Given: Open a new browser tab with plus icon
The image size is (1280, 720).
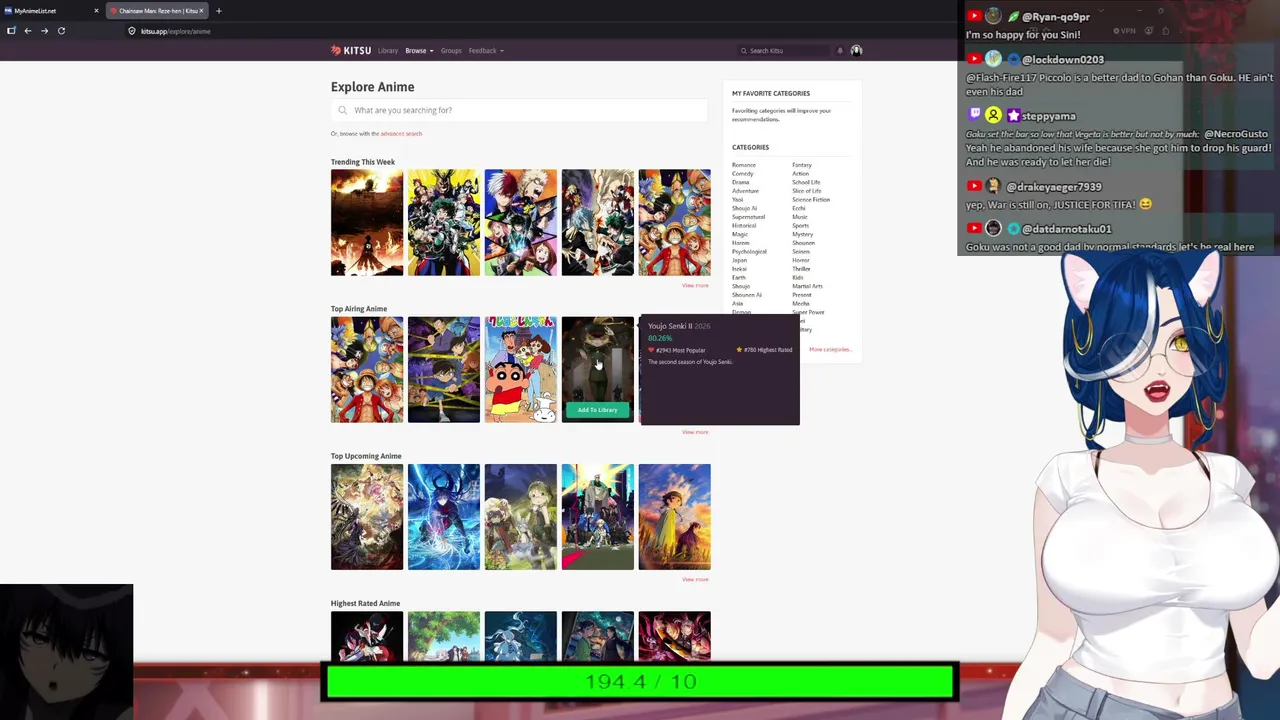Looking at the screenshot, I should coord(219,11).
